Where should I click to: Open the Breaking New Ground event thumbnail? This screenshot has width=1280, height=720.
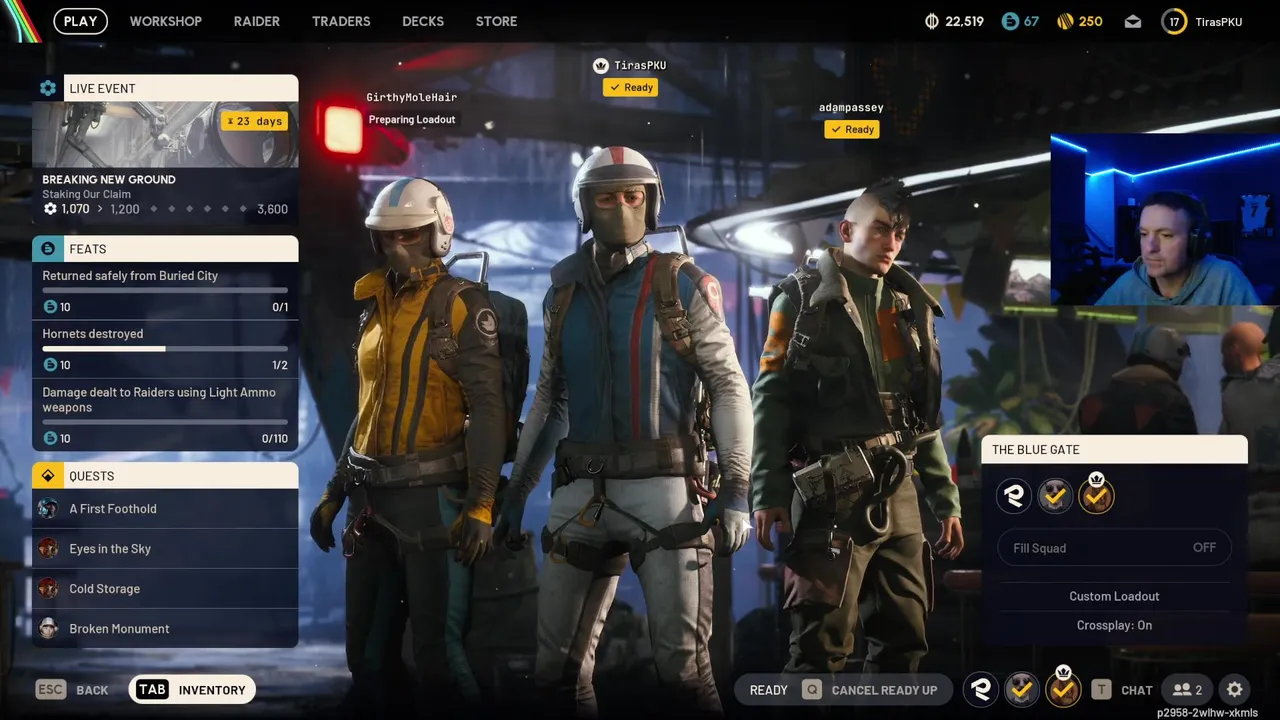click(x=165, y=134)
